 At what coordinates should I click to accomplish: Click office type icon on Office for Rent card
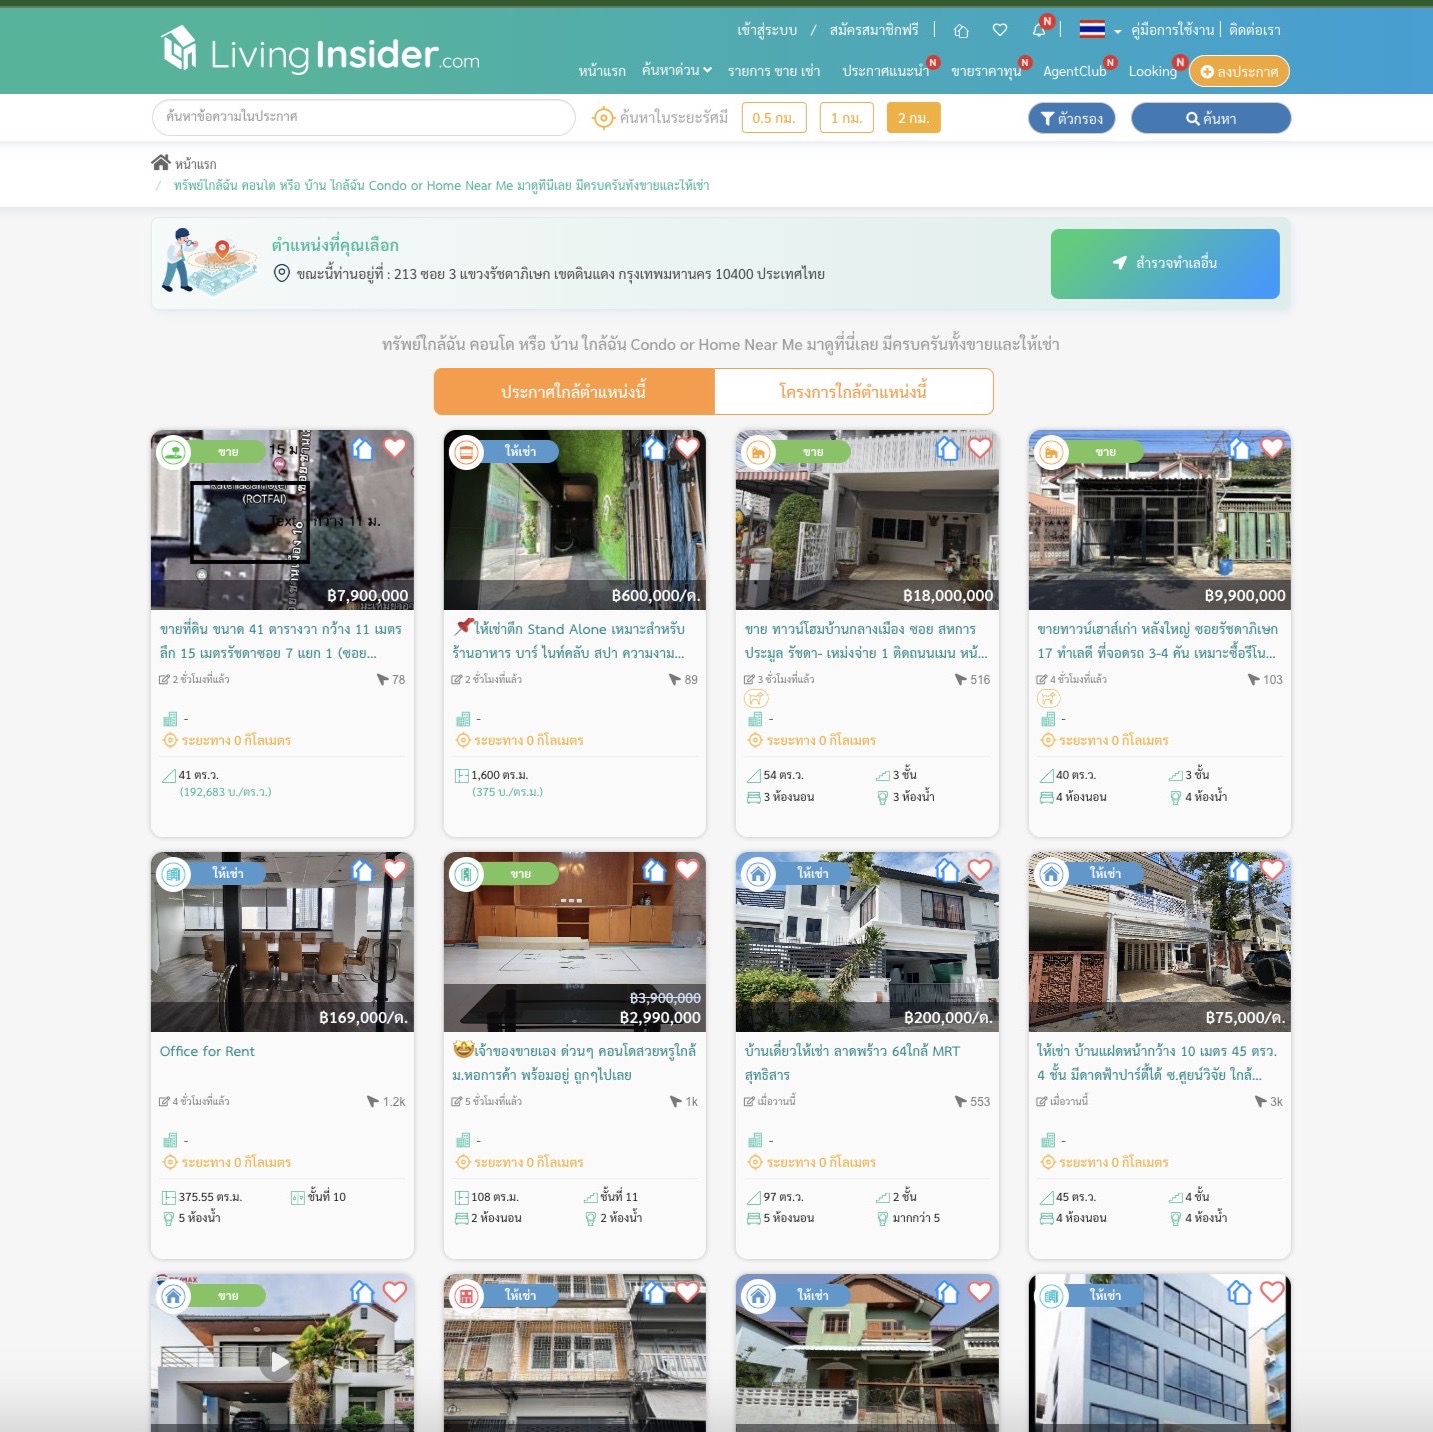pos(174,874)
